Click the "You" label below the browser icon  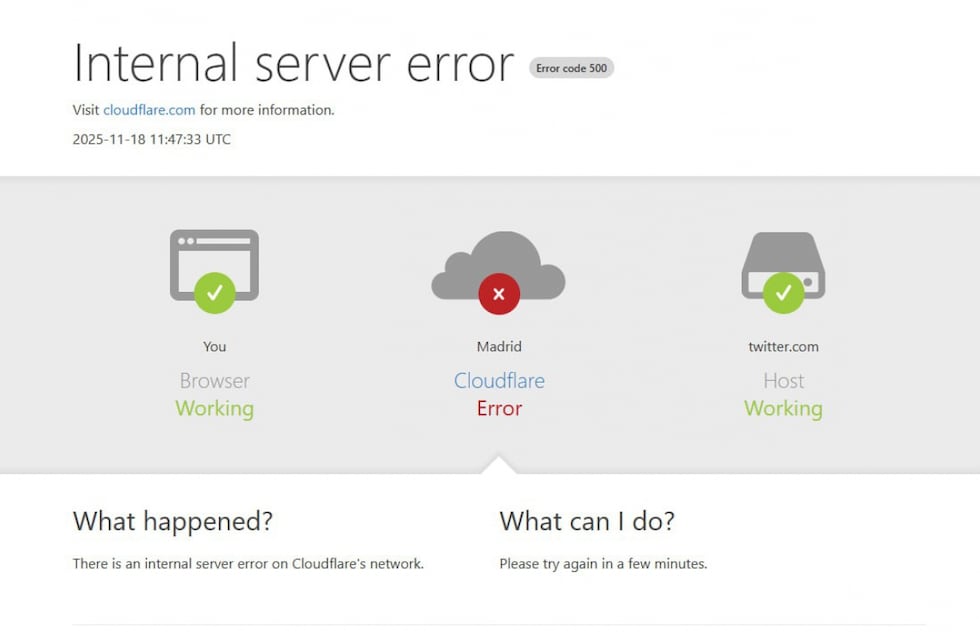point(214,346)
